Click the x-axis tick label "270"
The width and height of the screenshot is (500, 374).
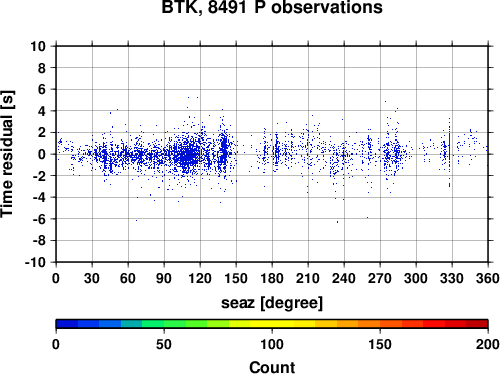(x=380, y=278)
